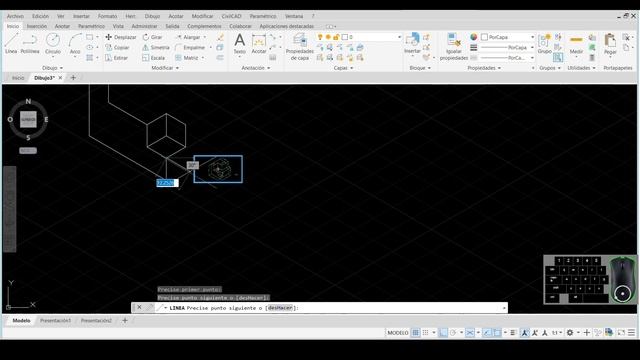Expand the Utilidades panel

(x=581, y=68)
